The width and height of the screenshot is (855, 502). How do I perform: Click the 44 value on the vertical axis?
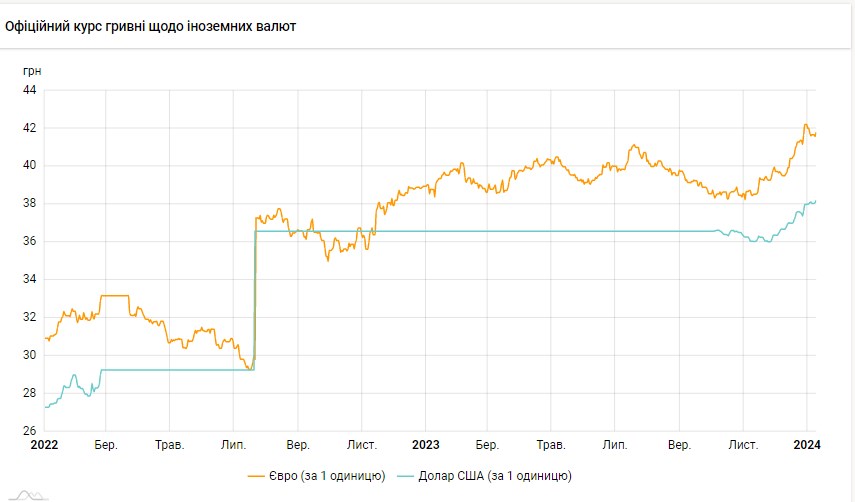click(x=29, y=90)
